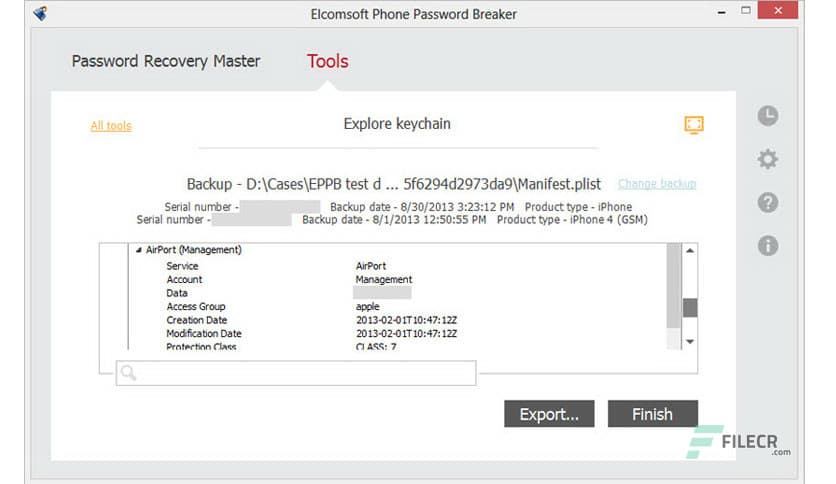Switch to Password Recovery Master tab
Image resolution: width=836 pixels, height=484 pixels.
coord(166,61)
